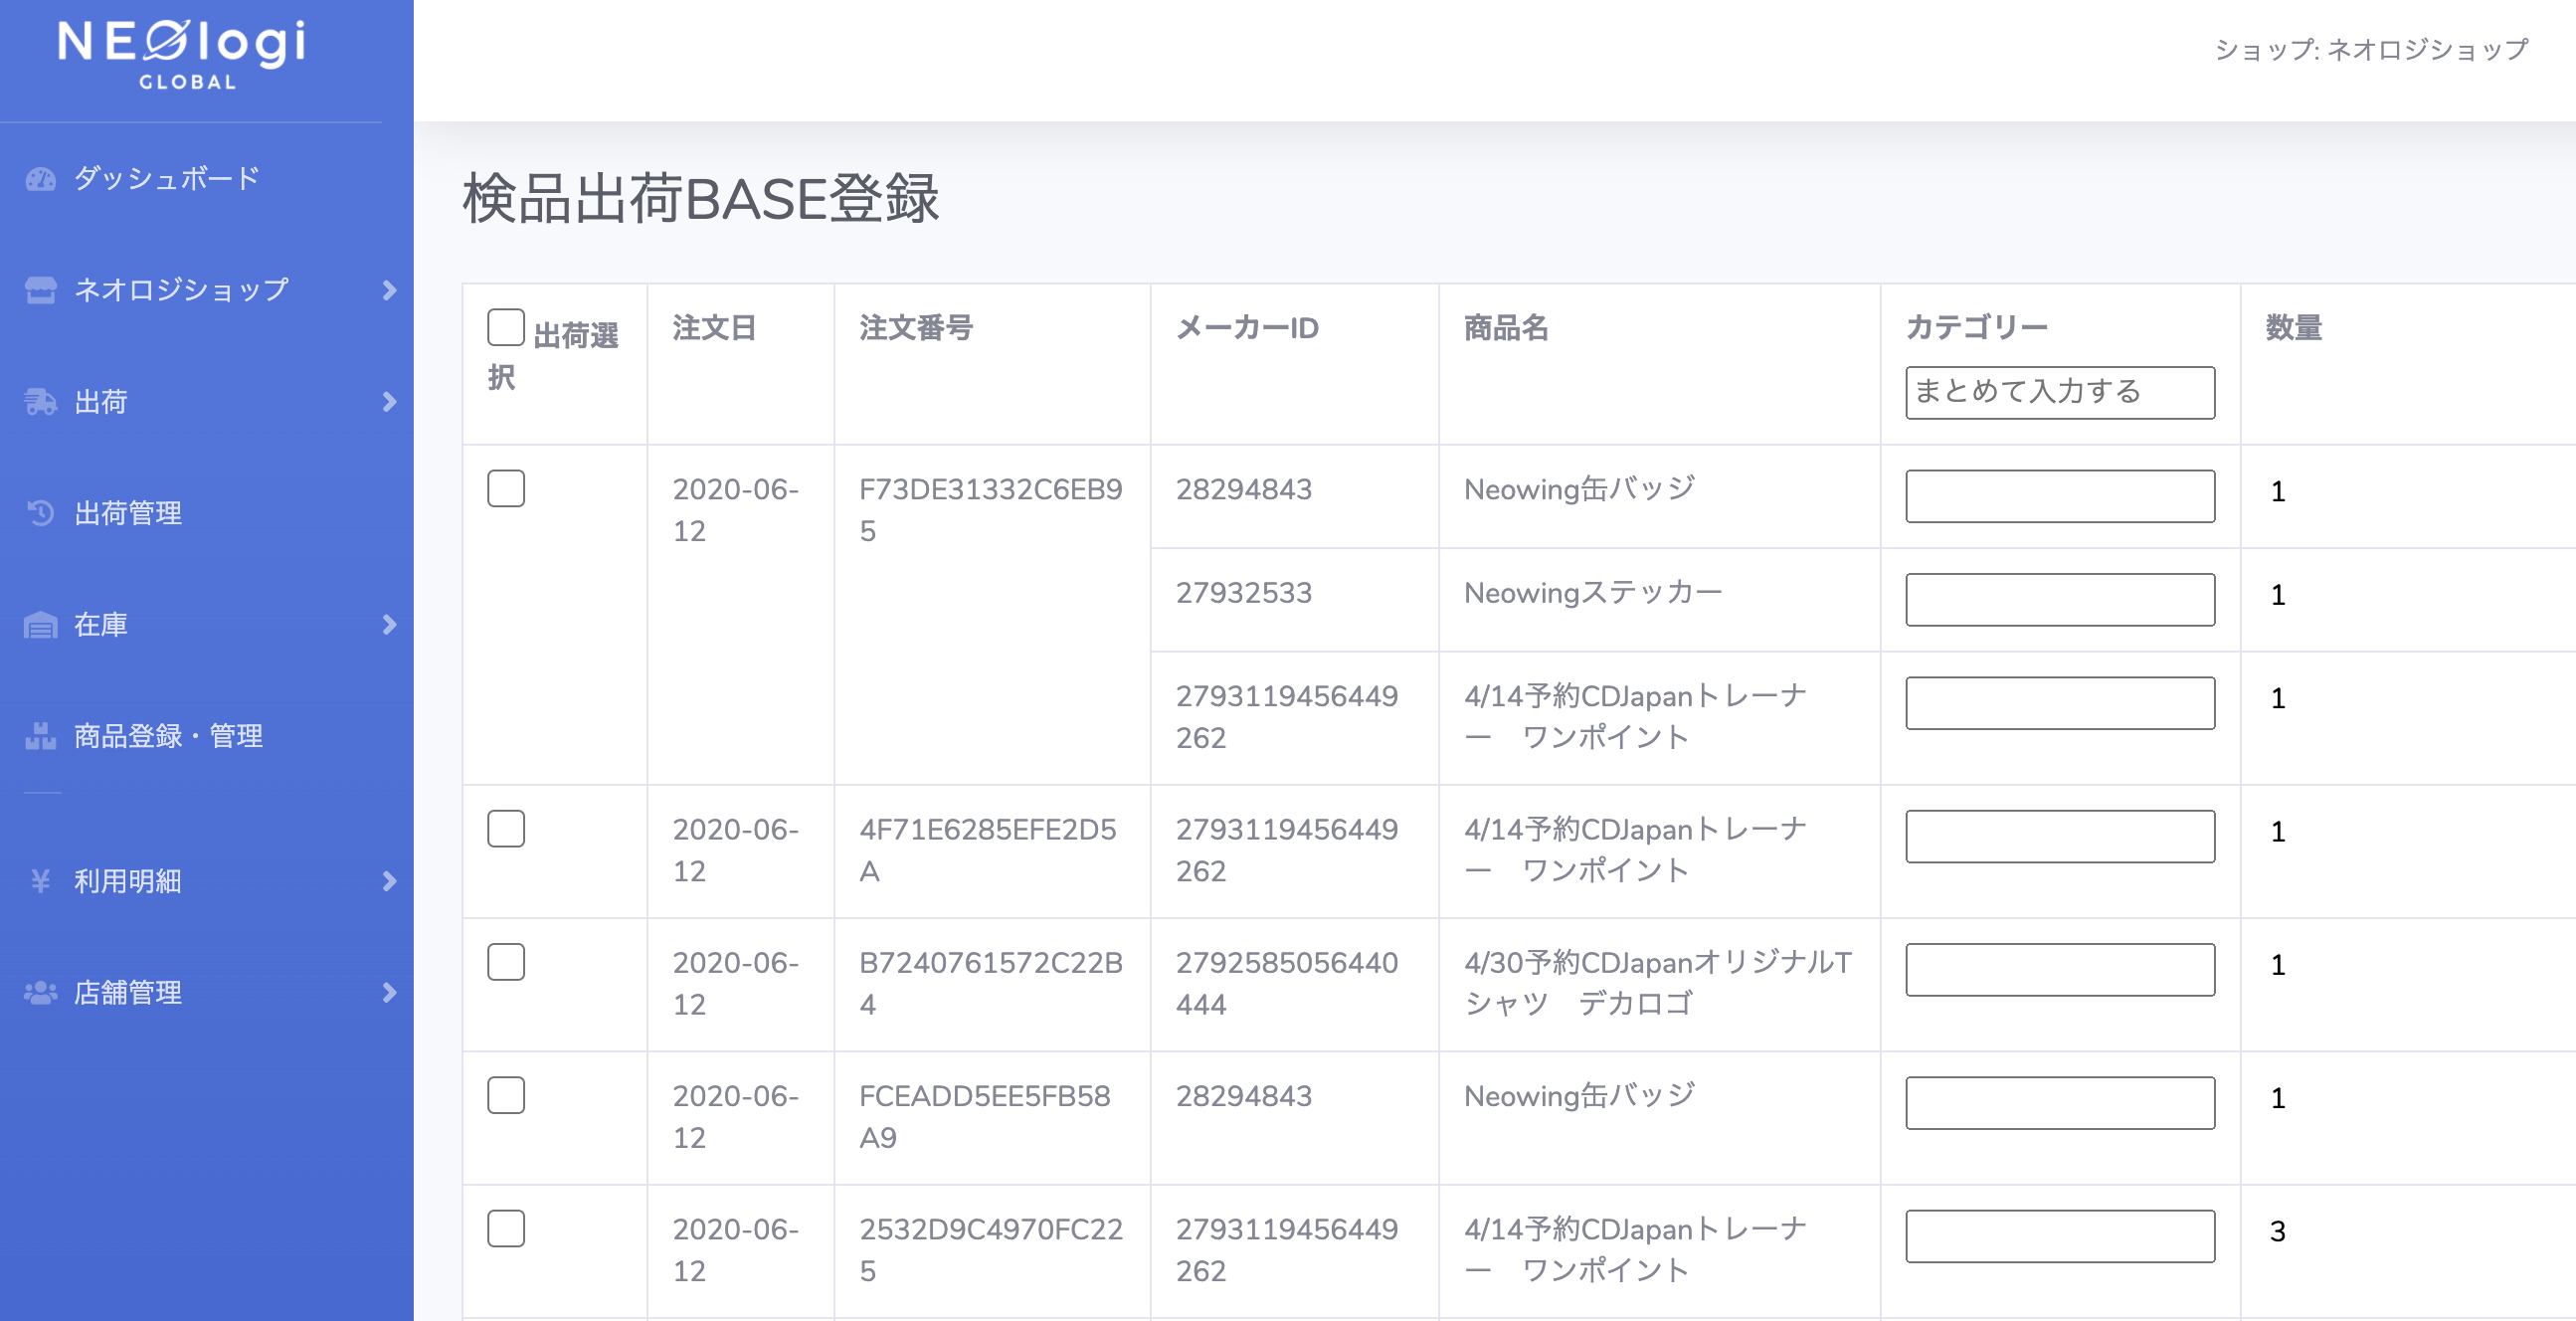This screenshot has height=1321, width=2576.
Task: Click category field for order 2532D9C4970FC225
Action: [x=2059, y=1236]
